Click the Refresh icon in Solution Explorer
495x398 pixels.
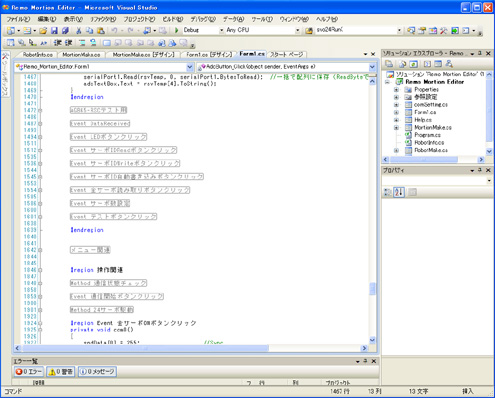point(413,64)
